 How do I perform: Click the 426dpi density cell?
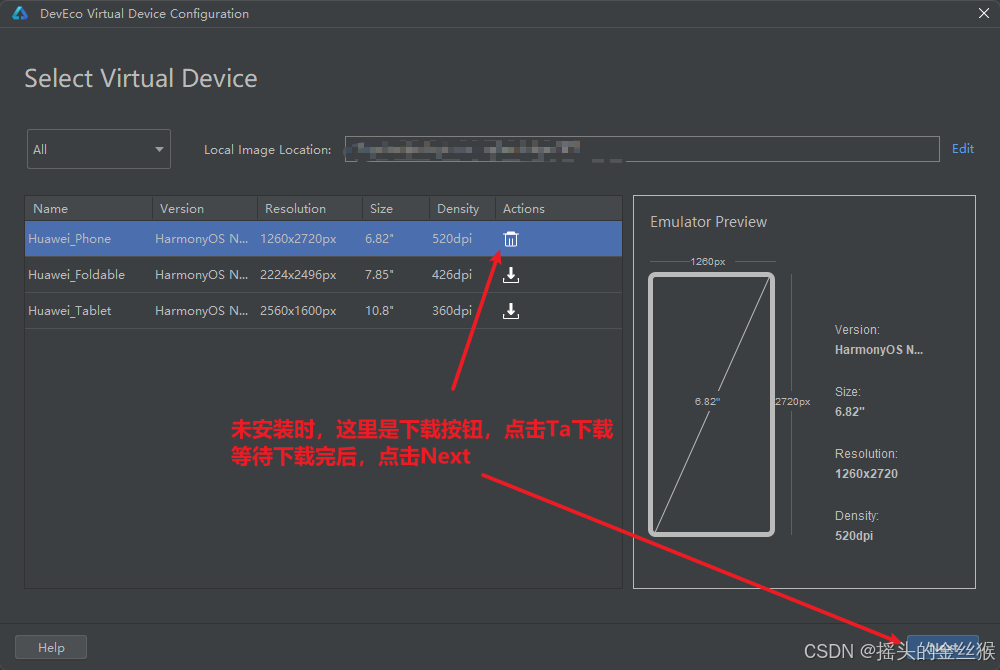tap(452, 275)
